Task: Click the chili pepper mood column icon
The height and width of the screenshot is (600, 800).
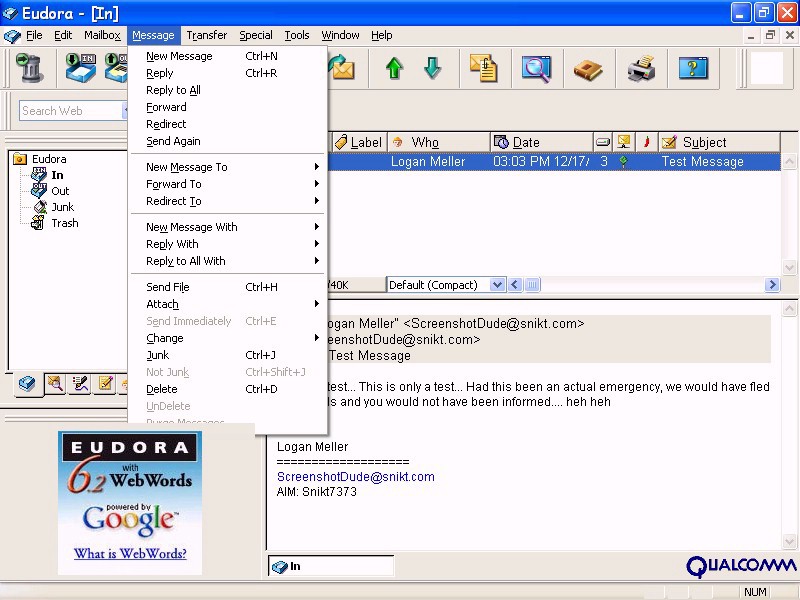Action: pos(646,141)
